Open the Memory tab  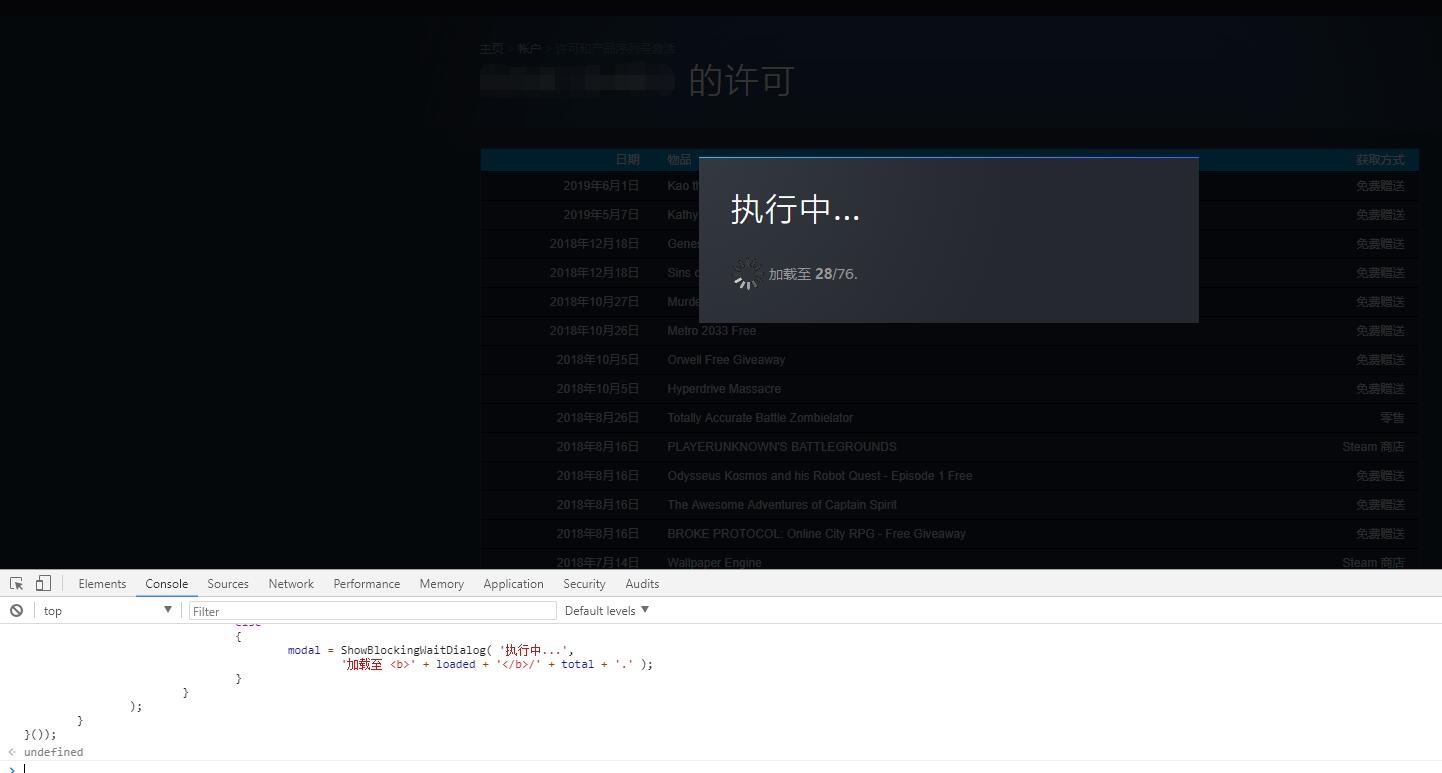click(441, 584)
